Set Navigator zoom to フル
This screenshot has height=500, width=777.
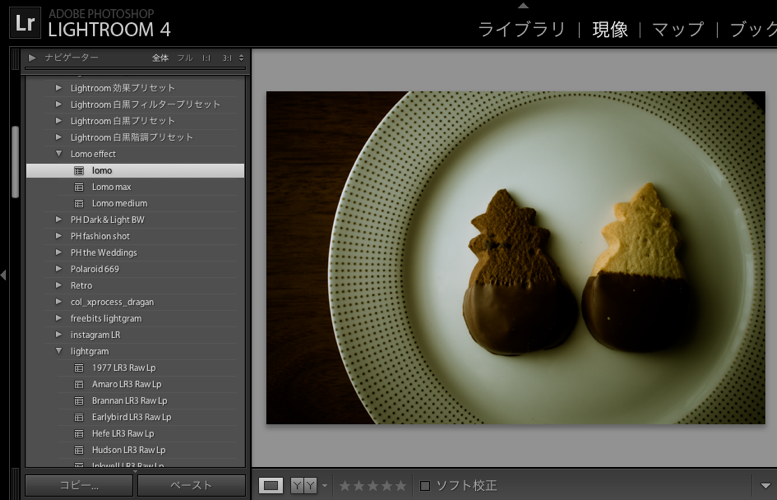[x=185, y=58]
